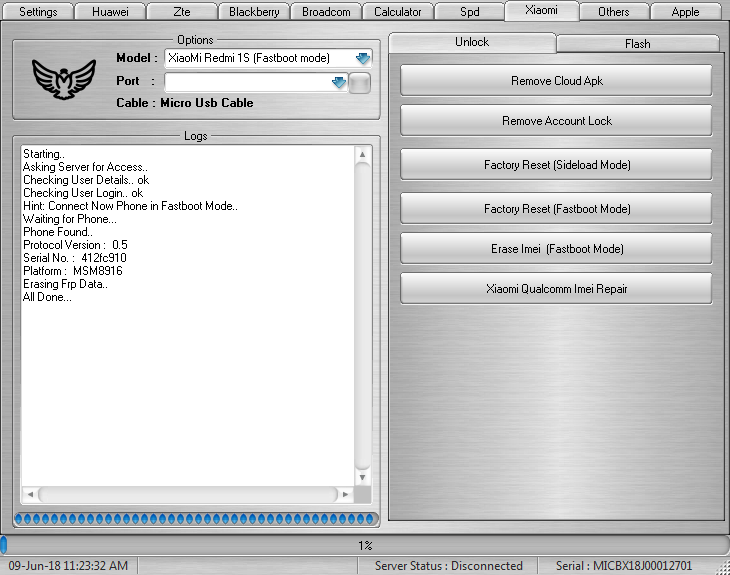Click the logs scroll left arrow

click(30, 494)
